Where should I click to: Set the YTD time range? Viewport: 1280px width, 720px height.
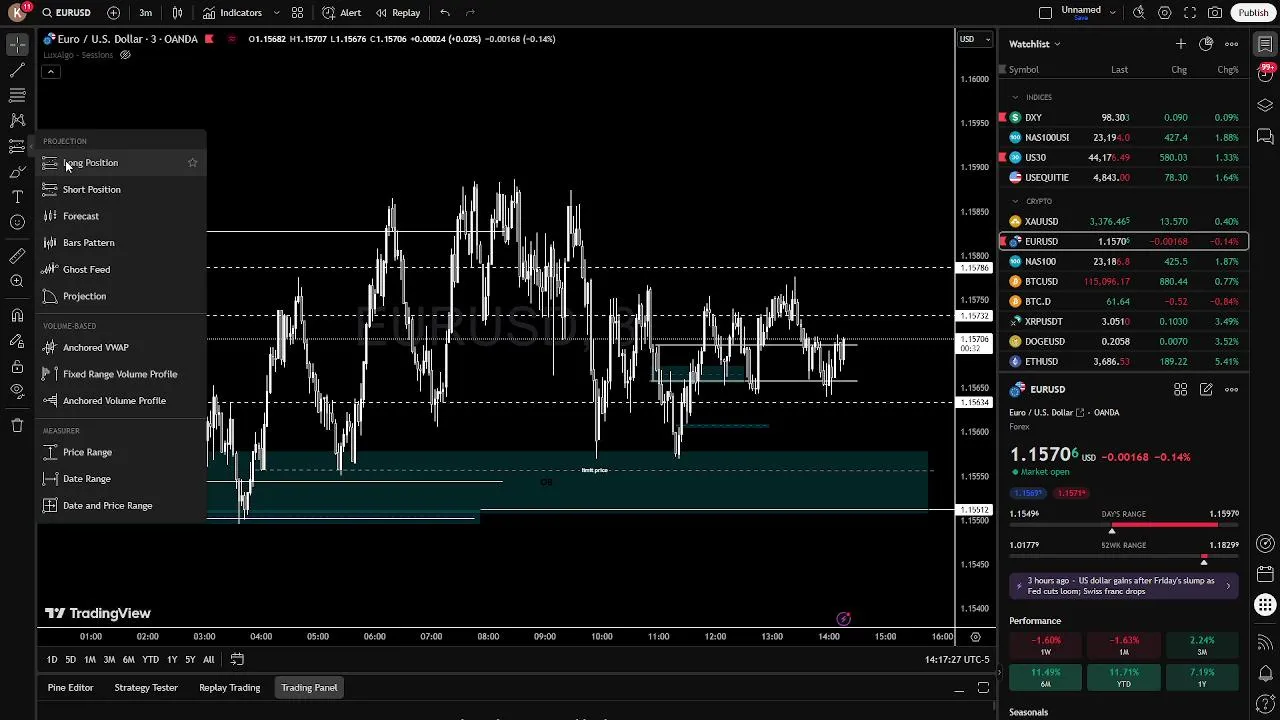pyautogui.click(x=150, y=660)
